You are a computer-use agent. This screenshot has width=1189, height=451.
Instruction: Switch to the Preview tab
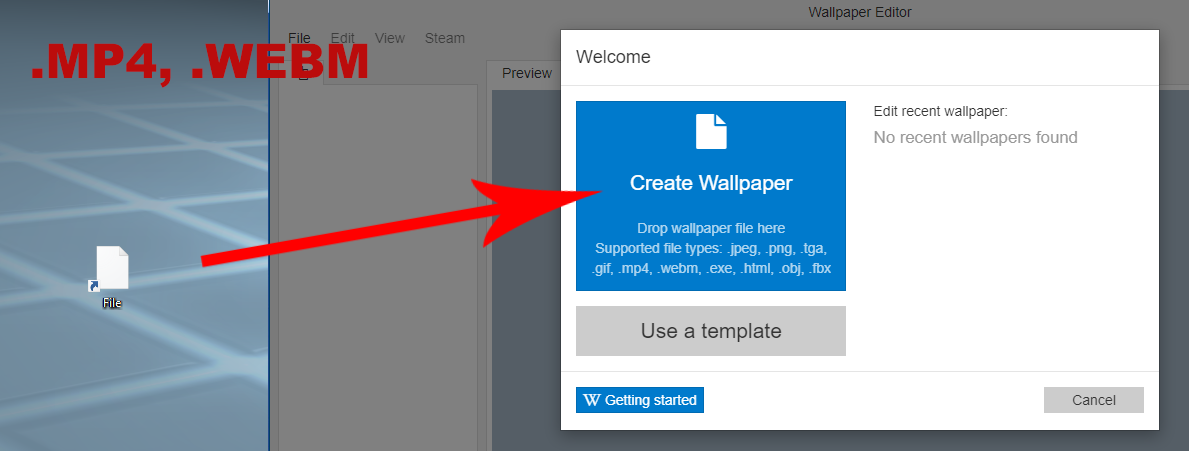coord(526,74)
